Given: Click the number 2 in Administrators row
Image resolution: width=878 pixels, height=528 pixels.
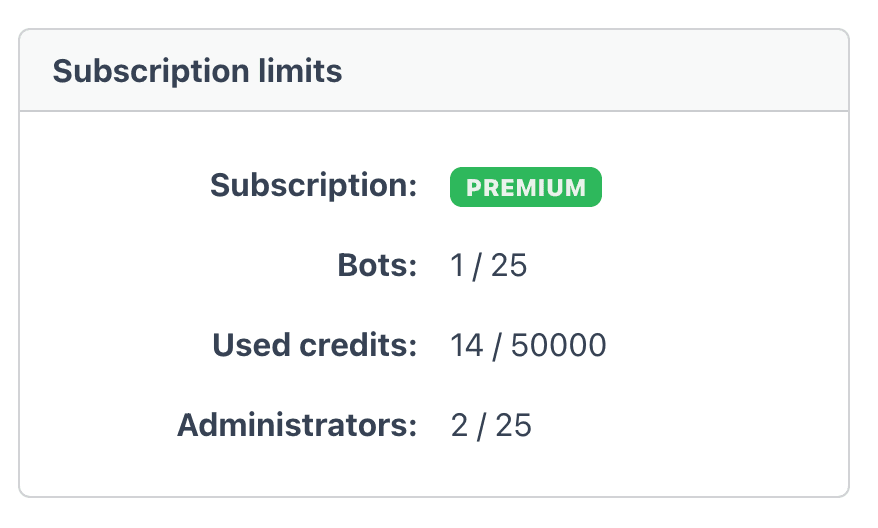Looking at the screenshot, I should (x=459, y=426).
